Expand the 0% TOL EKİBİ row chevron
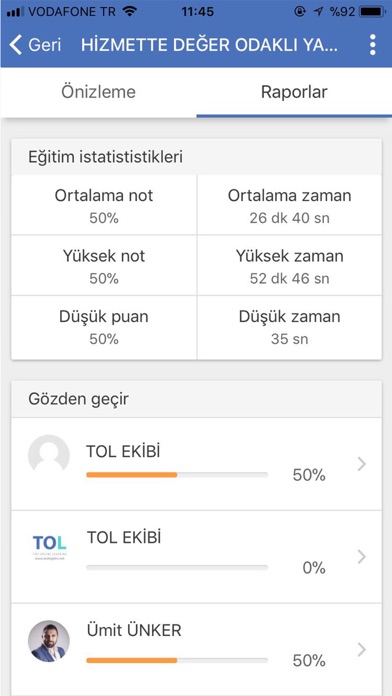The width and height of the screenshot is (392, 696). click(x=362, y=557)
